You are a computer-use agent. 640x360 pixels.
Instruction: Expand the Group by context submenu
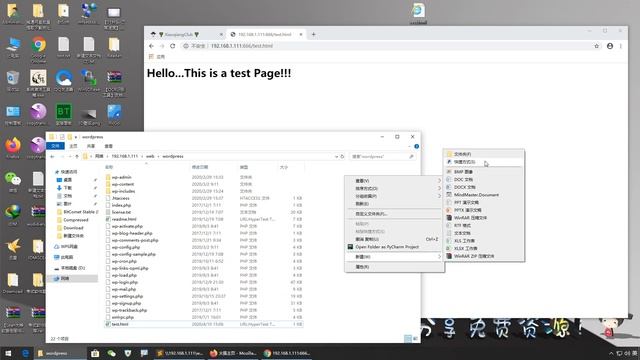pos(394,196)
